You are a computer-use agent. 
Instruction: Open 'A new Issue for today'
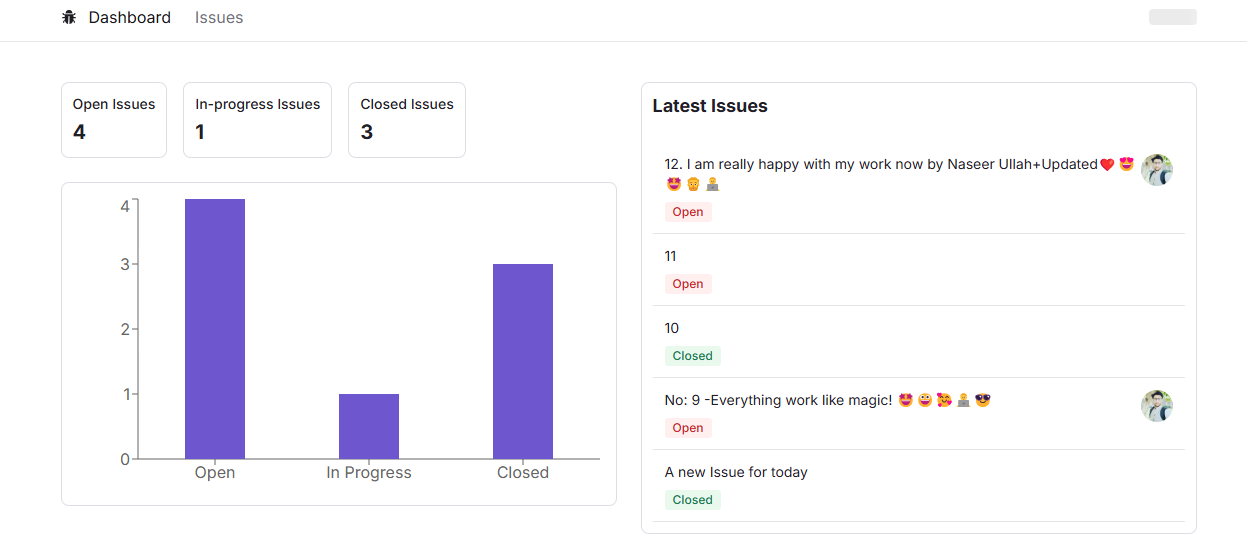pyautogui.click(x=736, y=473)
